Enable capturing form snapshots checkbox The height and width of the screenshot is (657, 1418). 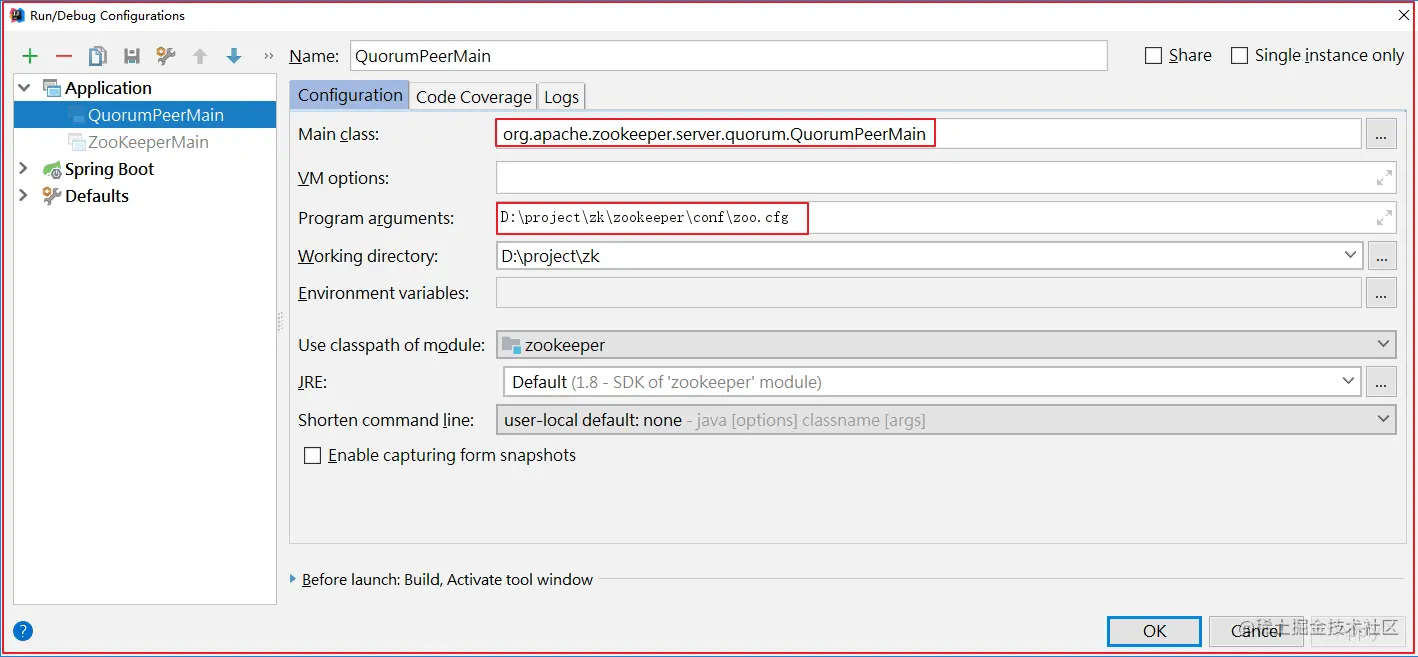[x=313, y=456]
